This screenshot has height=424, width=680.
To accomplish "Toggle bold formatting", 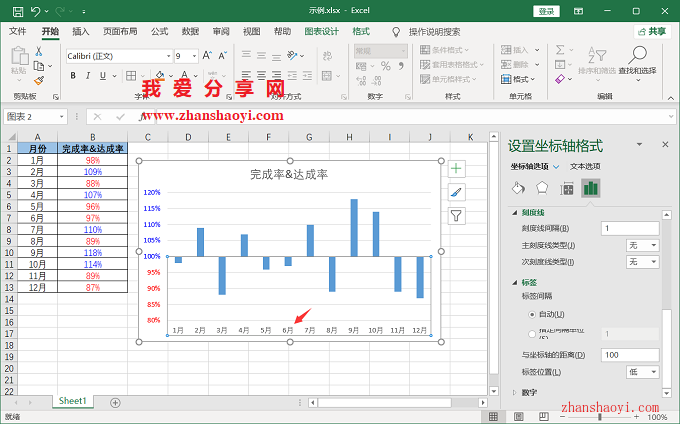I will (73, 76).
